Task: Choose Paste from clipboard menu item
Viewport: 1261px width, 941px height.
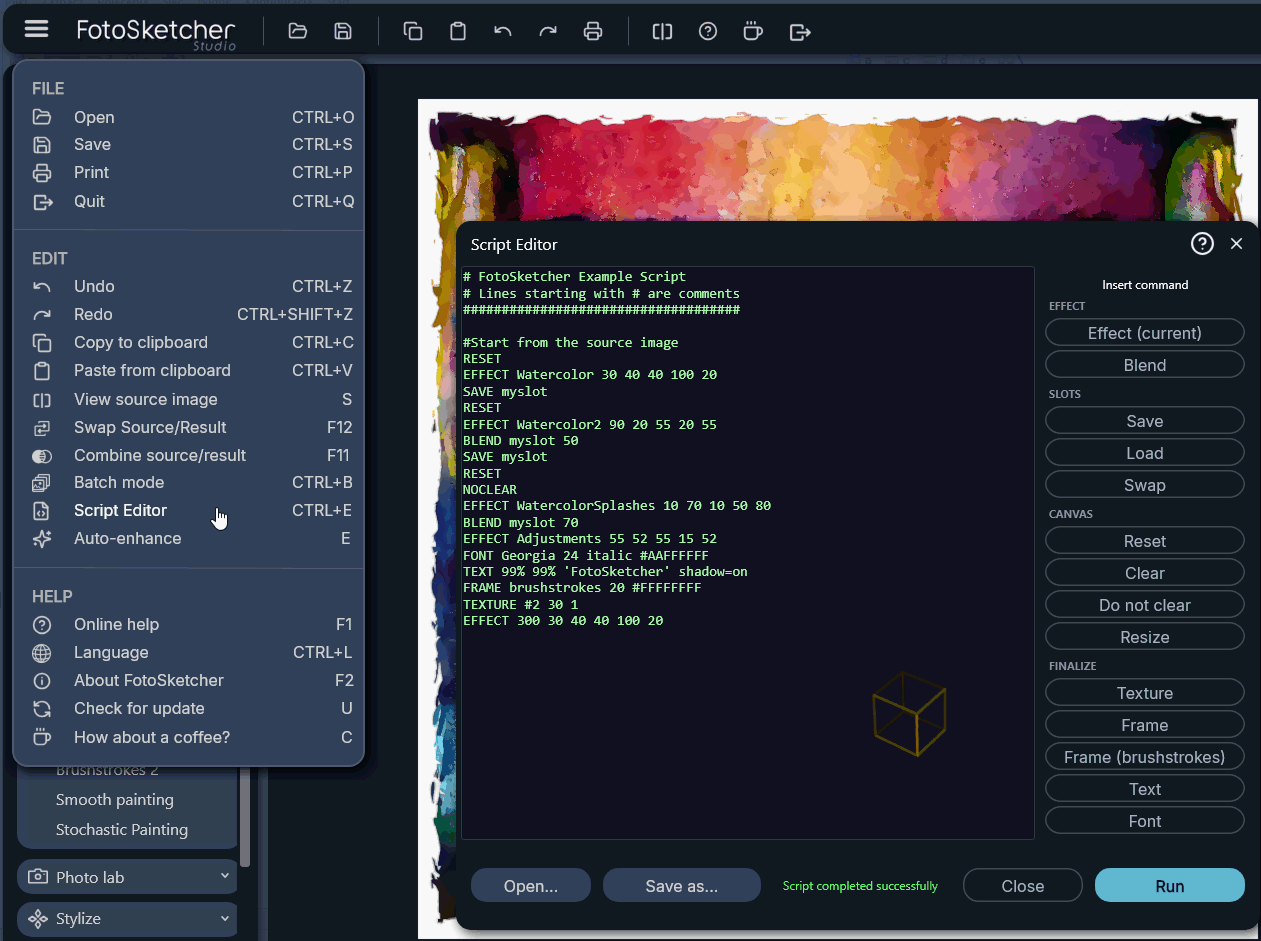Action: tap(188, 370)
